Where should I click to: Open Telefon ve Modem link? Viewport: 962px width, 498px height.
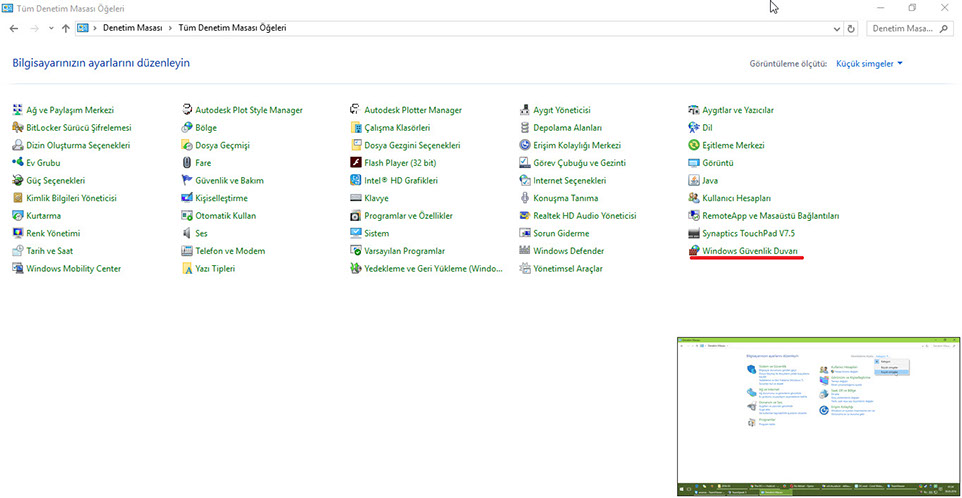click(x=230, y=251)
